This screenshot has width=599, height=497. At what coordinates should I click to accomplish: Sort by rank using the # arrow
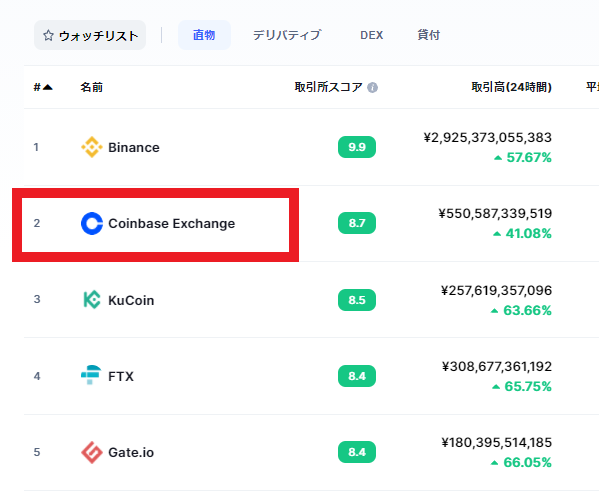43,87
